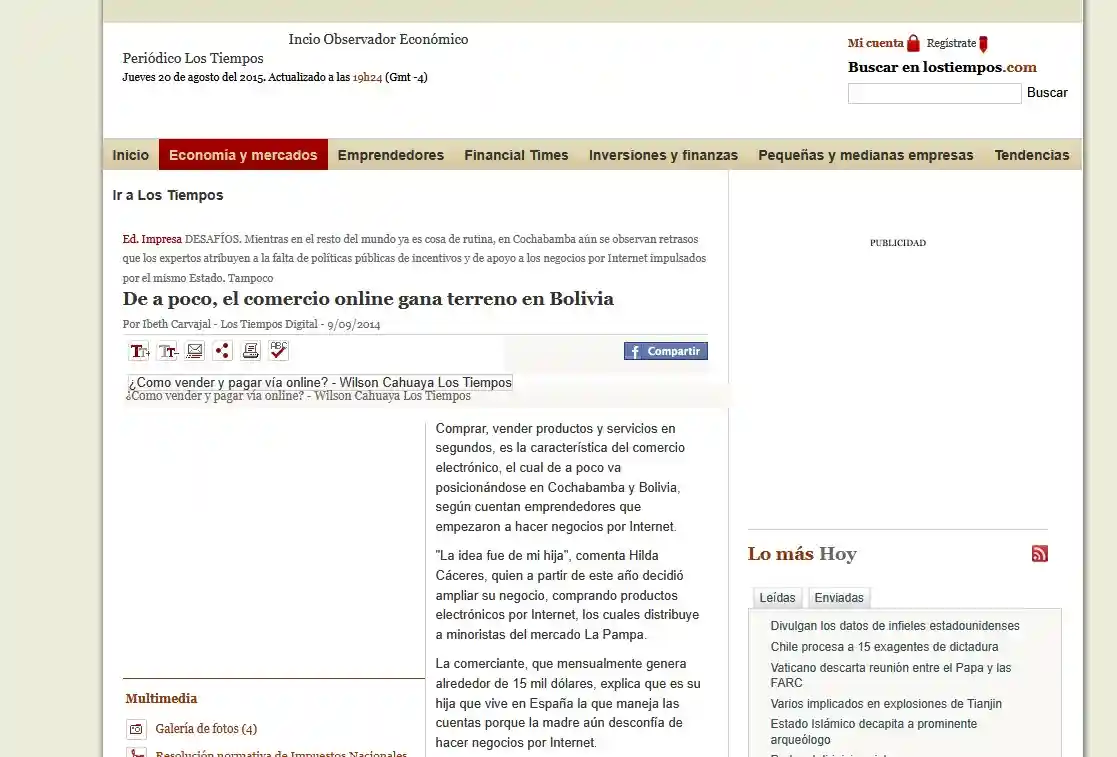Screen dimensions: 1117x757
Task: Open the Emprendedores menu section
Action: [390, 155]
